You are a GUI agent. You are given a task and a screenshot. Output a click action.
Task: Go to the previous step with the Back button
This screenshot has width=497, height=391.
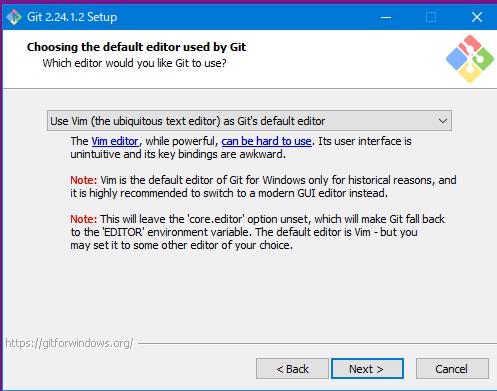pyautogui.click(x=292, y=369)
